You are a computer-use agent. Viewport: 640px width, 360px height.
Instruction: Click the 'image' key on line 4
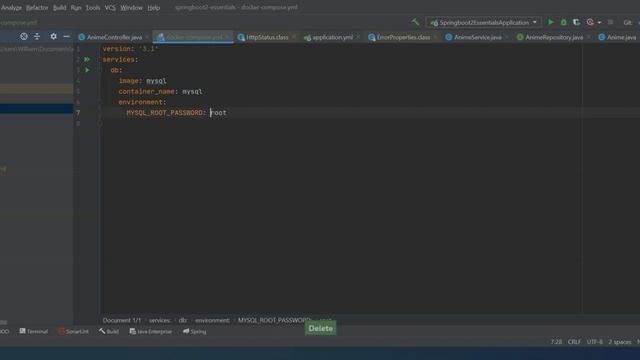click(x=129, y=81)
